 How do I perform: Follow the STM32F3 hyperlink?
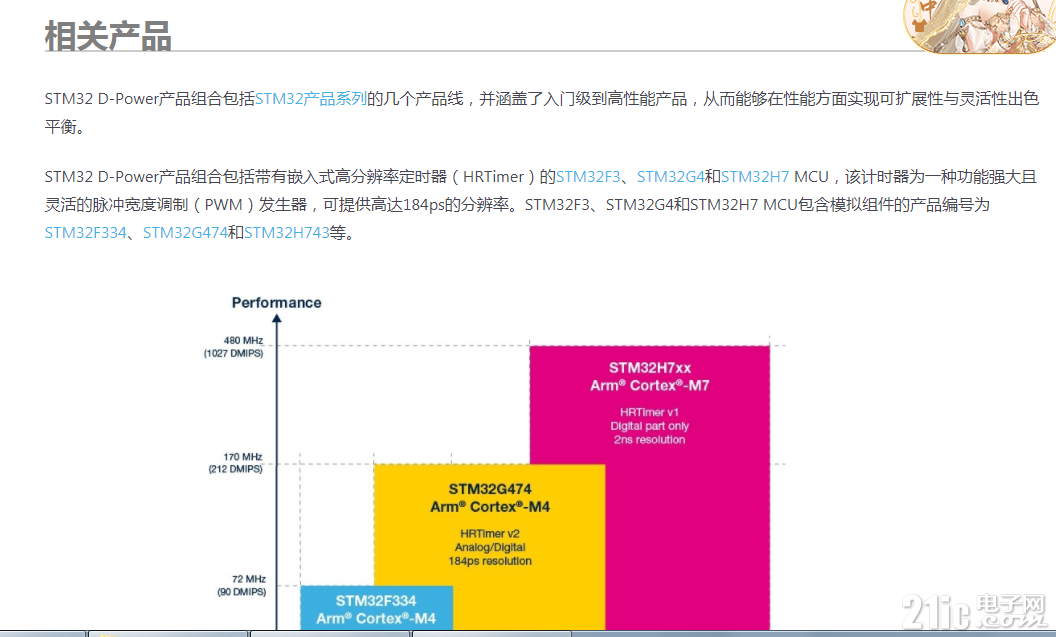click(x=588, y=177)
